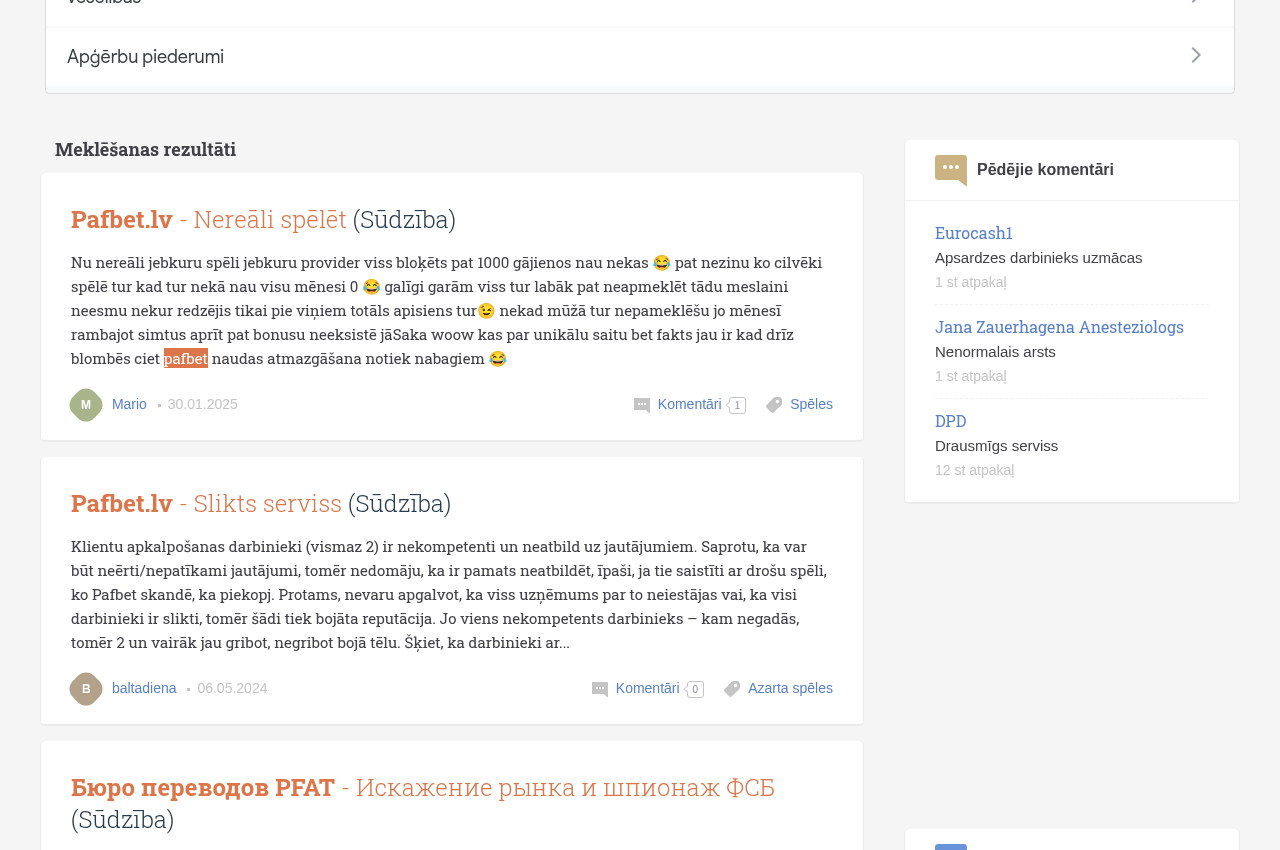Click the Pēdējie komentāri speech bubble icon
The height and width of the screenshot is (850, 1280).
951,170
